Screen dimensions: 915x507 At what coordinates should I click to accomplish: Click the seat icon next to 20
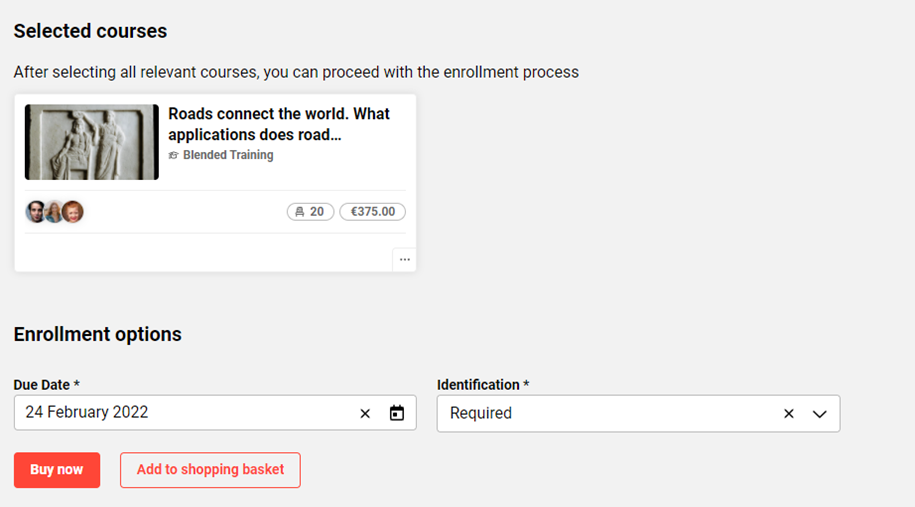pos(299,212)
